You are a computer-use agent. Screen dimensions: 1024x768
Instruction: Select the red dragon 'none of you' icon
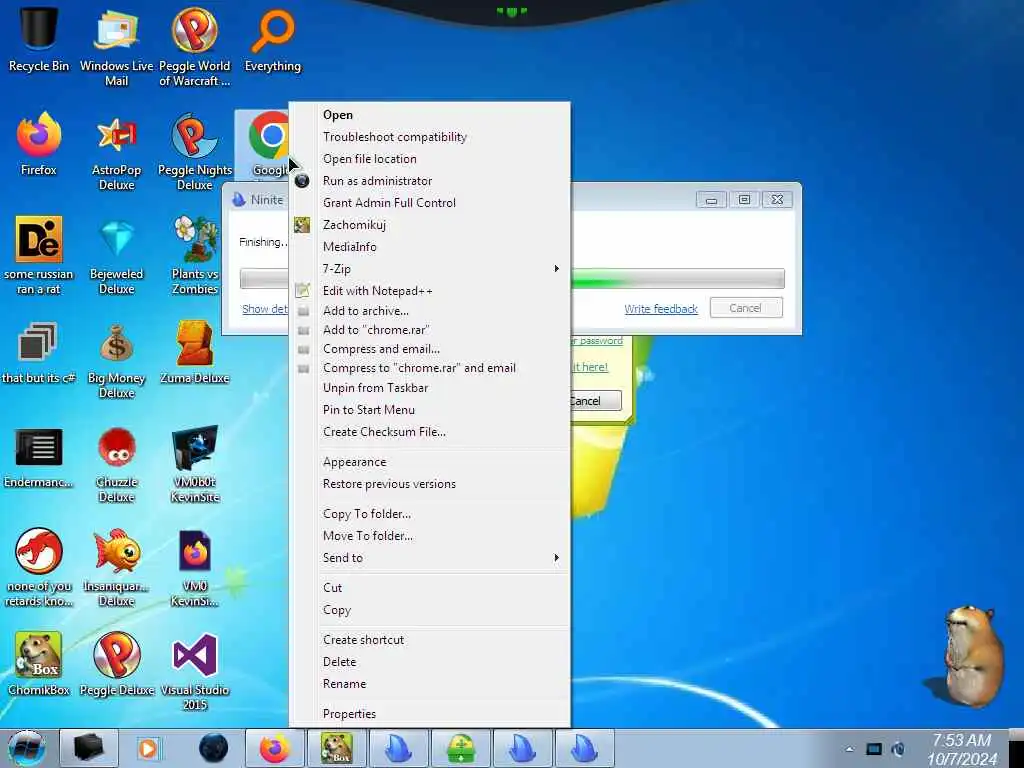click(x=39, y=568)
